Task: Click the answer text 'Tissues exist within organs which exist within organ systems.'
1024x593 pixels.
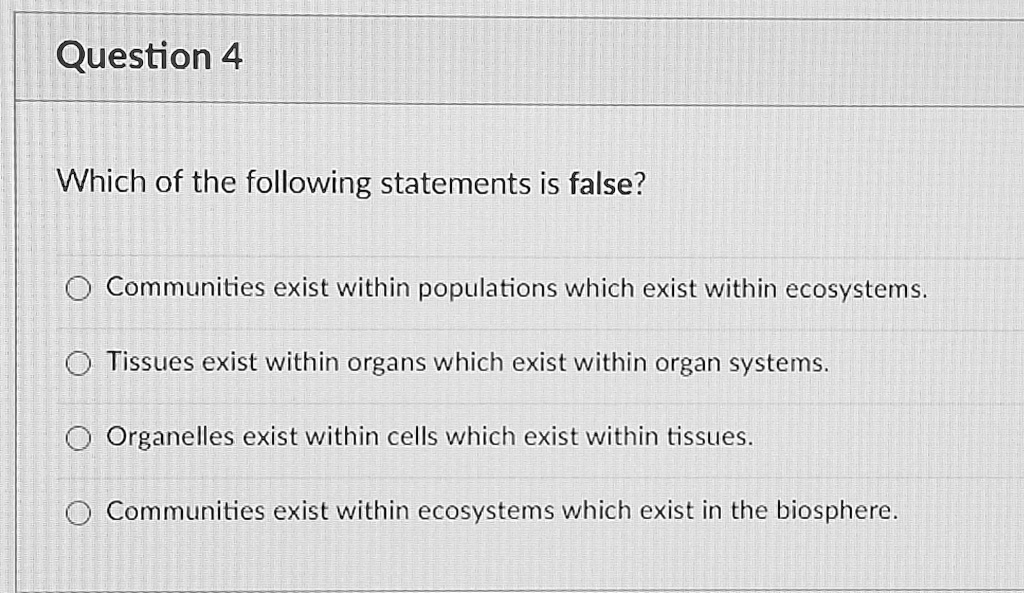Action: tap(468, 363)
